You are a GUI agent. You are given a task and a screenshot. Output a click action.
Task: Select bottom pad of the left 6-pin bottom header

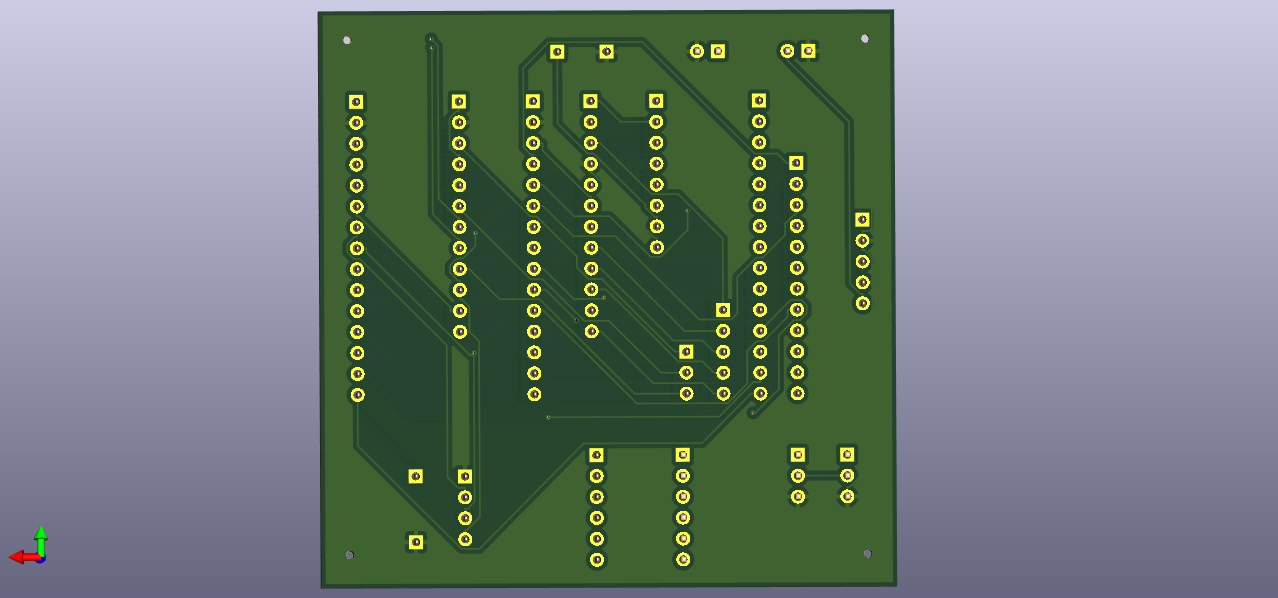(x=597, y=560)
